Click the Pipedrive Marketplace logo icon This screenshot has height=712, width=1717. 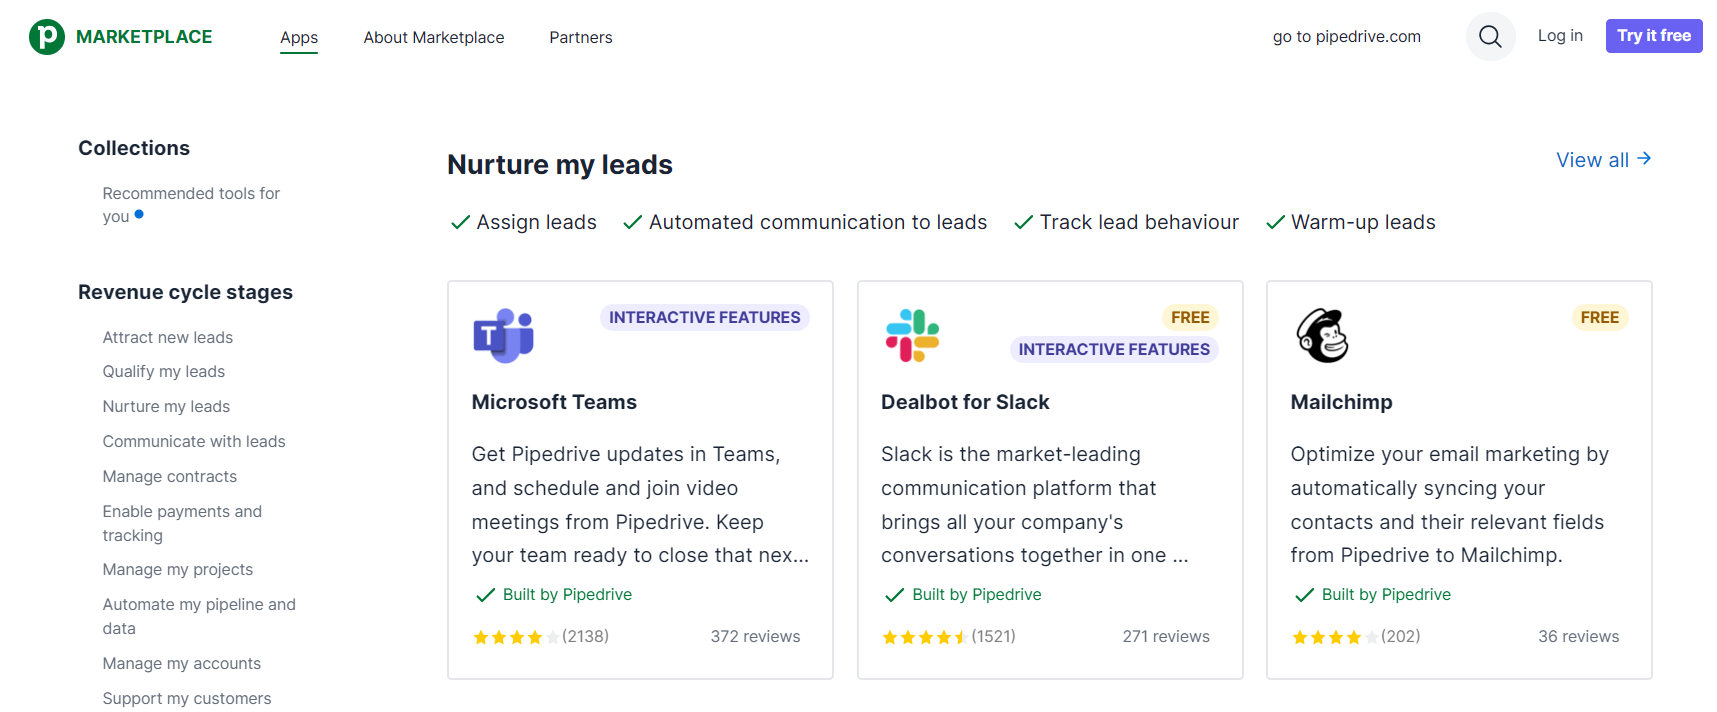47,37
